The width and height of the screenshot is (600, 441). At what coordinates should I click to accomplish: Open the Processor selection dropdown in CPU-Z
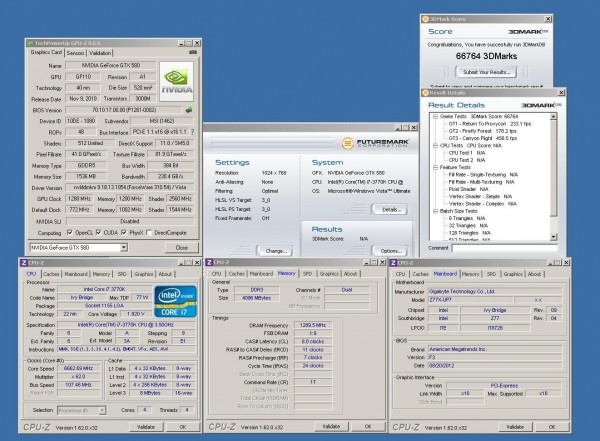(102, 410)
